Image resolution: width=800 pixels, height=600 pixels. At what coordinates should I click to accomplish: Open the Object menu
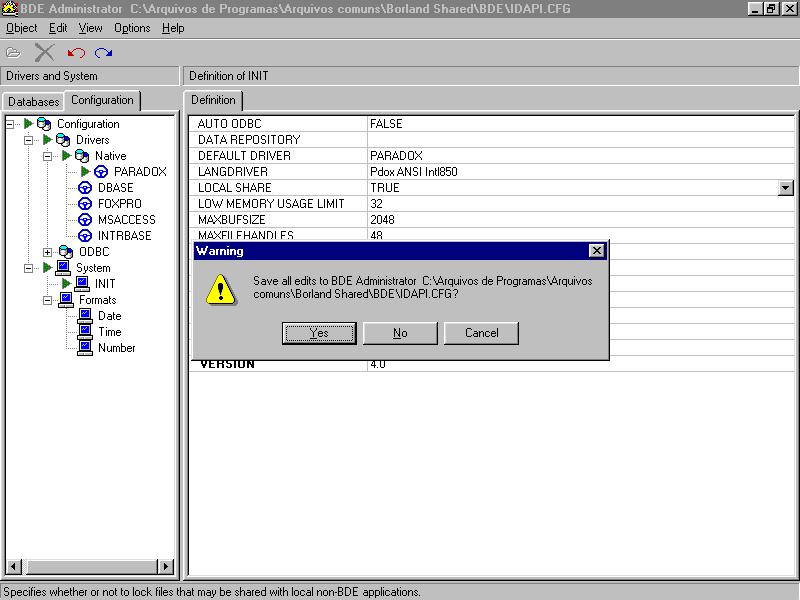click(x=21, y=28)
